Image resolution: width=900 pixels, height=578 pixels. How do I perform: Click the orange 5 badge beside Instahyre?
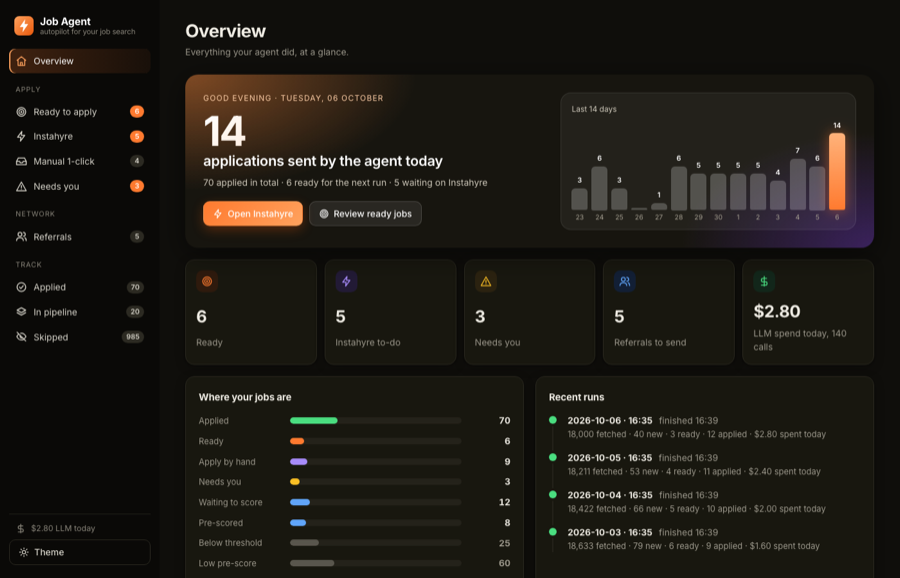pos(137,136)
